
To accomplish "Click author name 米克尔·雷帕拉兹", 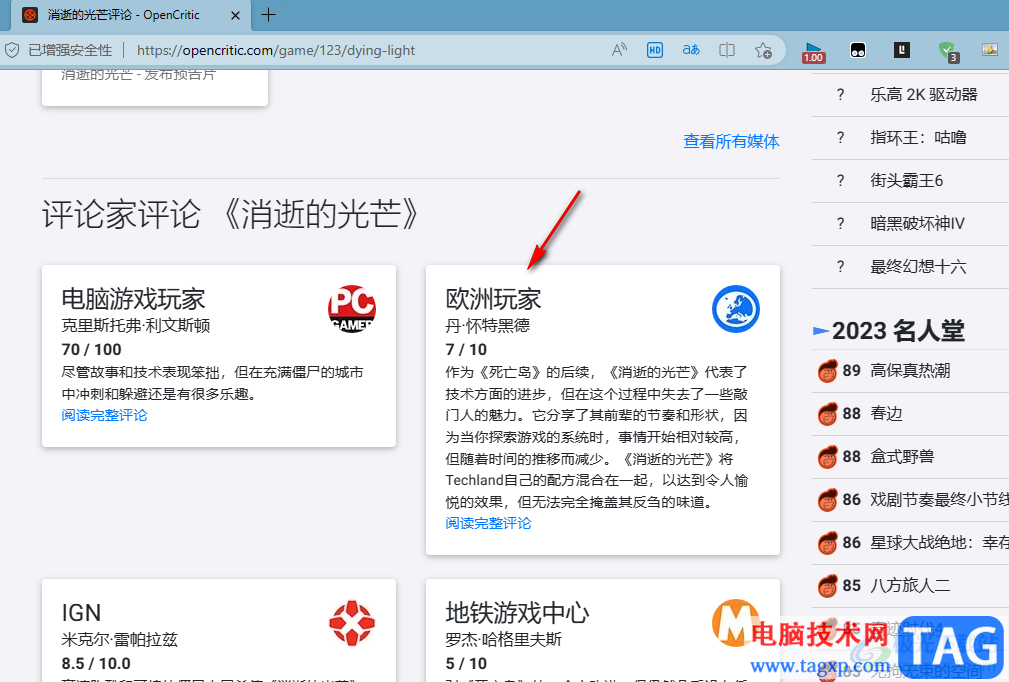I will click(119, 640).
